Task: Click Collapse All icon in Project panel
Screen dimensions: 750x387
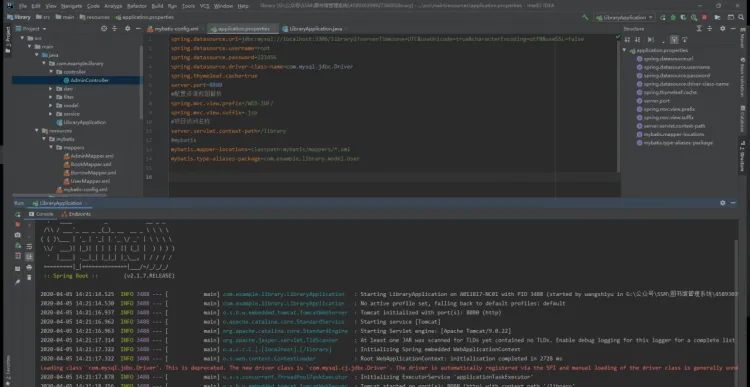Action: [115, 29]
